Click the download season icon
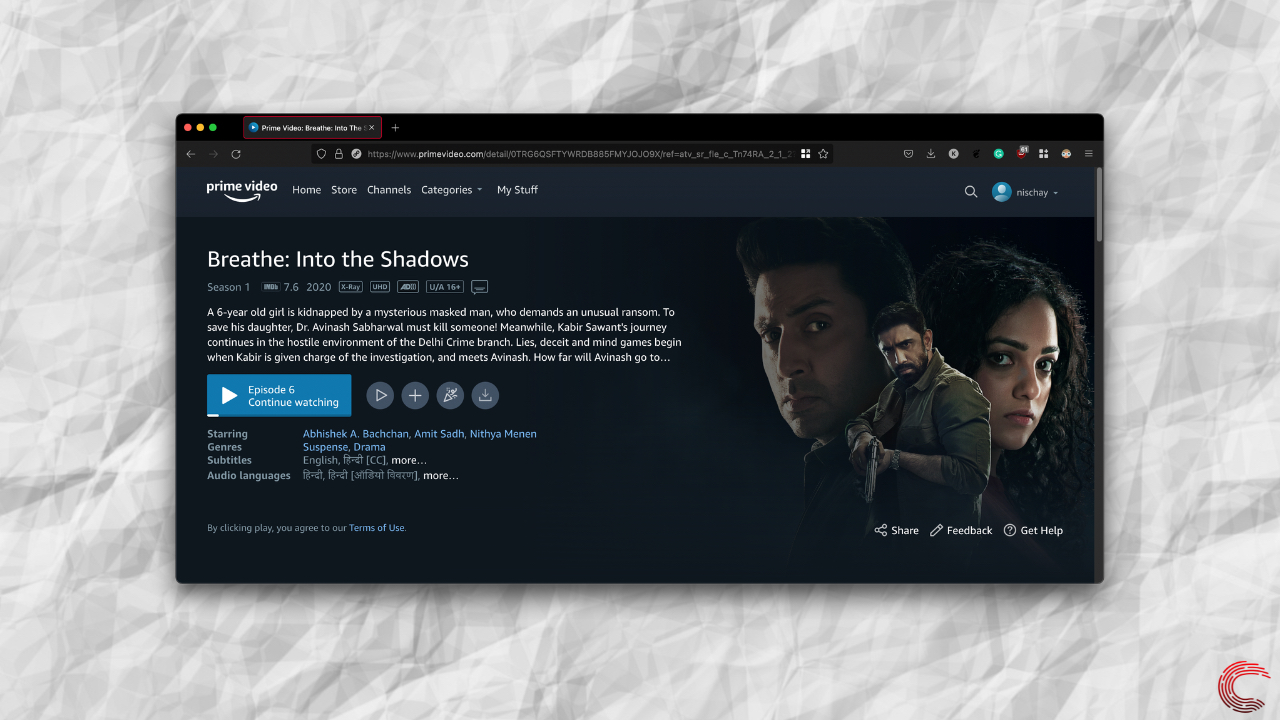1280x720 pixels. click(x=485, y=395)
